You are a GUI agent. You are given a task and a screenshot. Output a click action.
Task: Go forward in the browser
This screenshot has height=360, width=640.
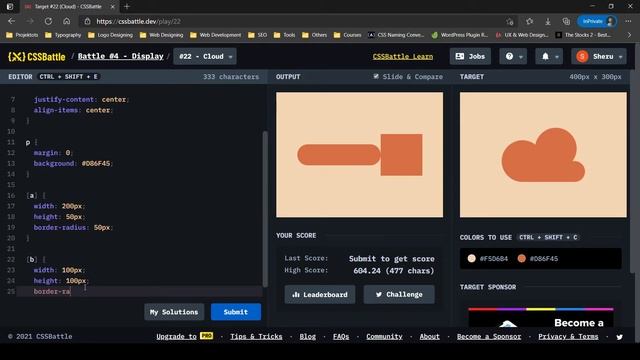point(30,21)
